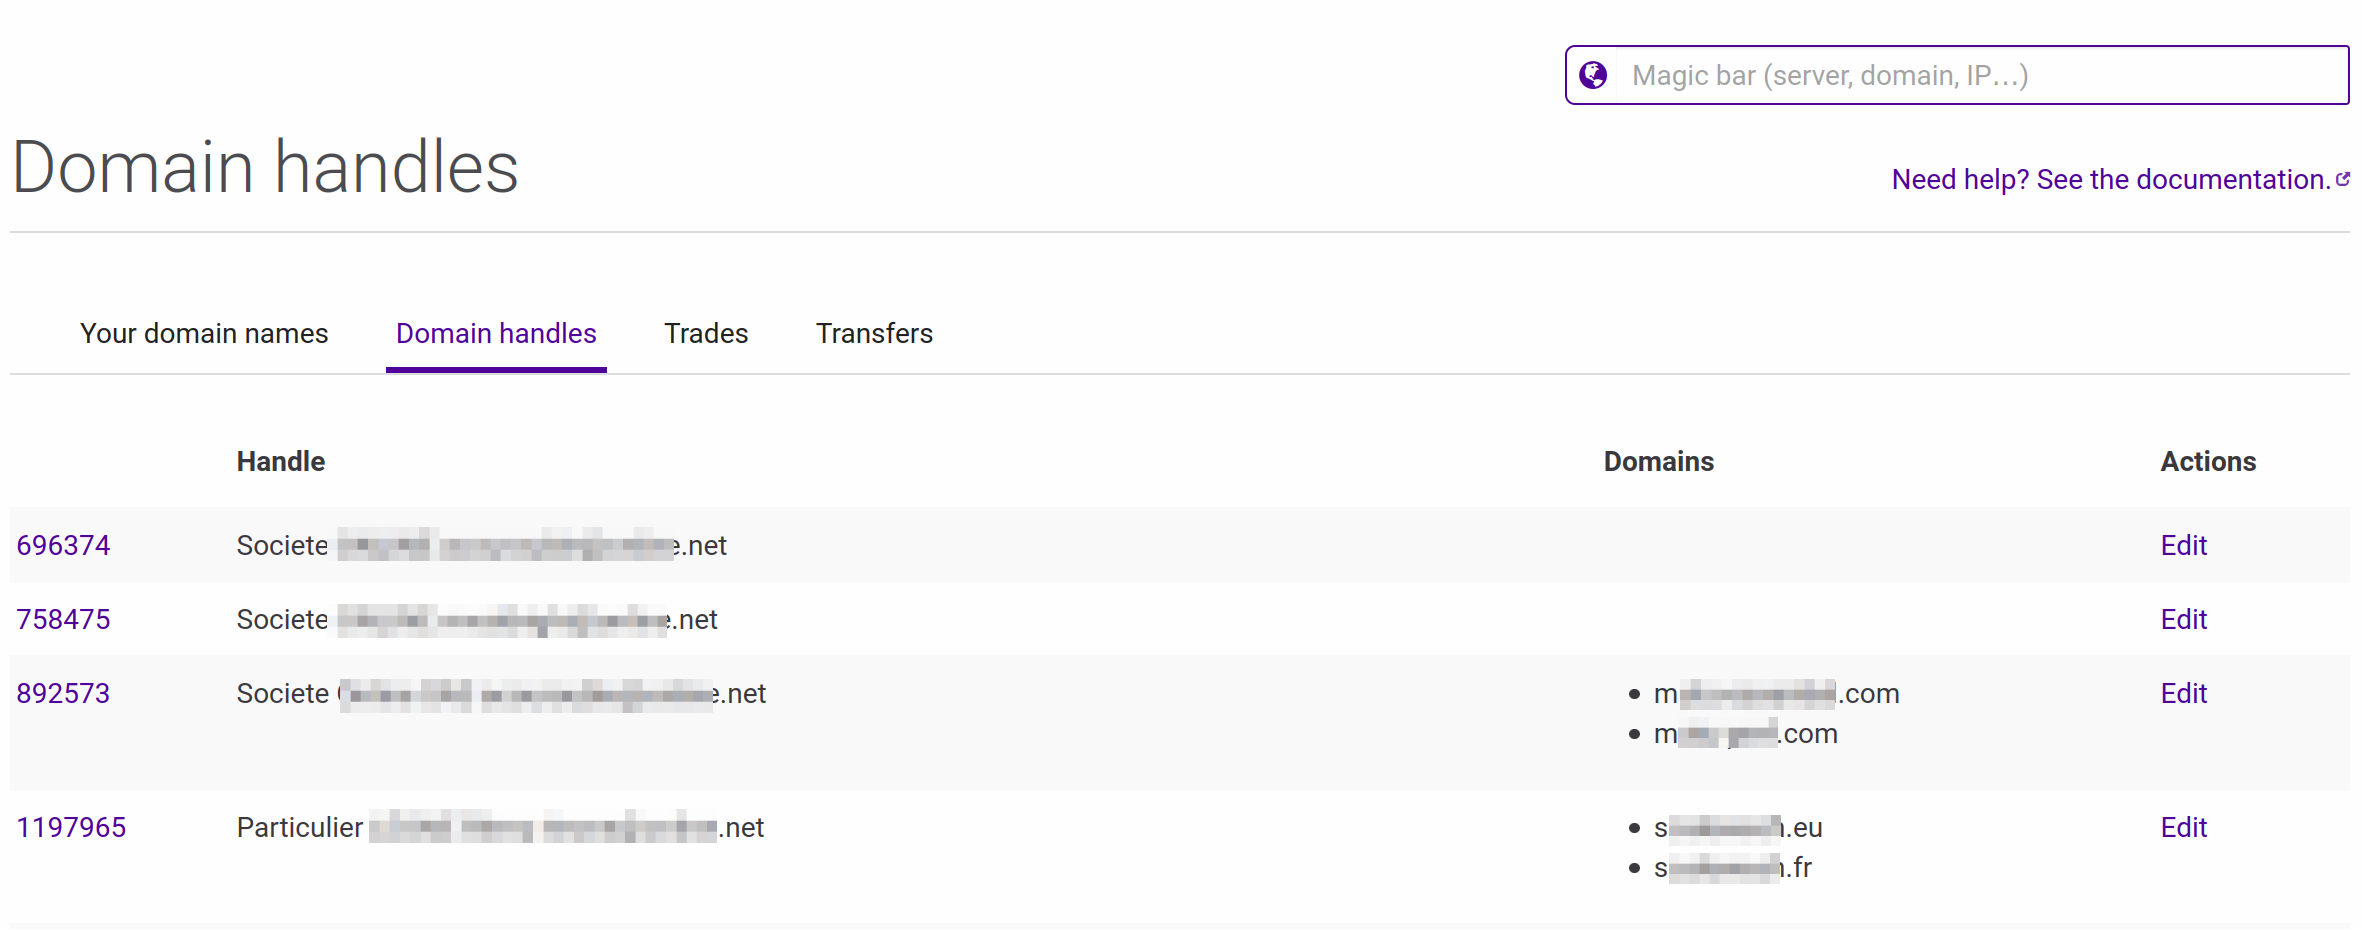View handle ID 892573

63,693
